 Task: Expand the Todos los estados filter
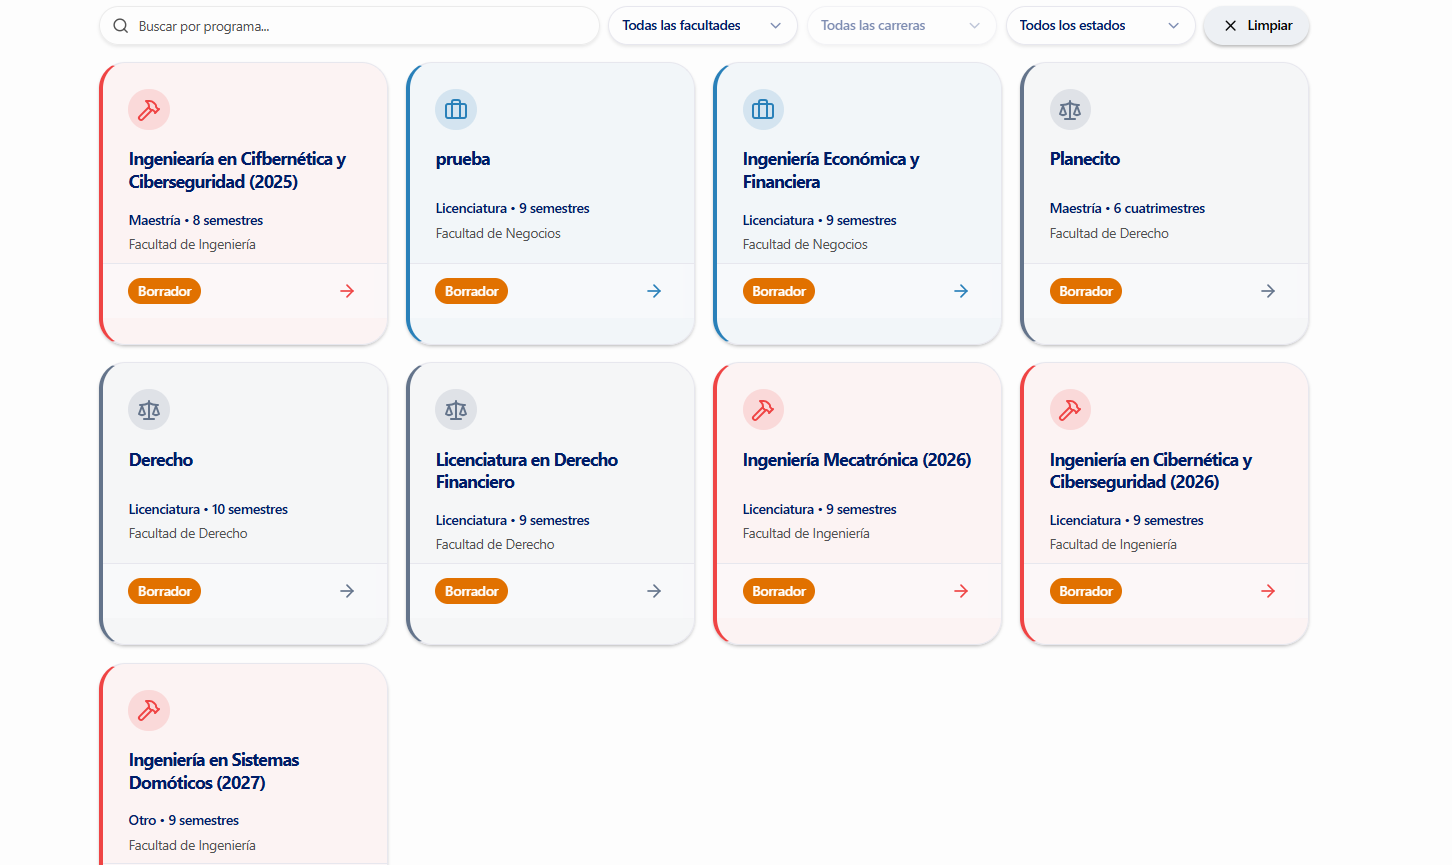pos(1100,26)
